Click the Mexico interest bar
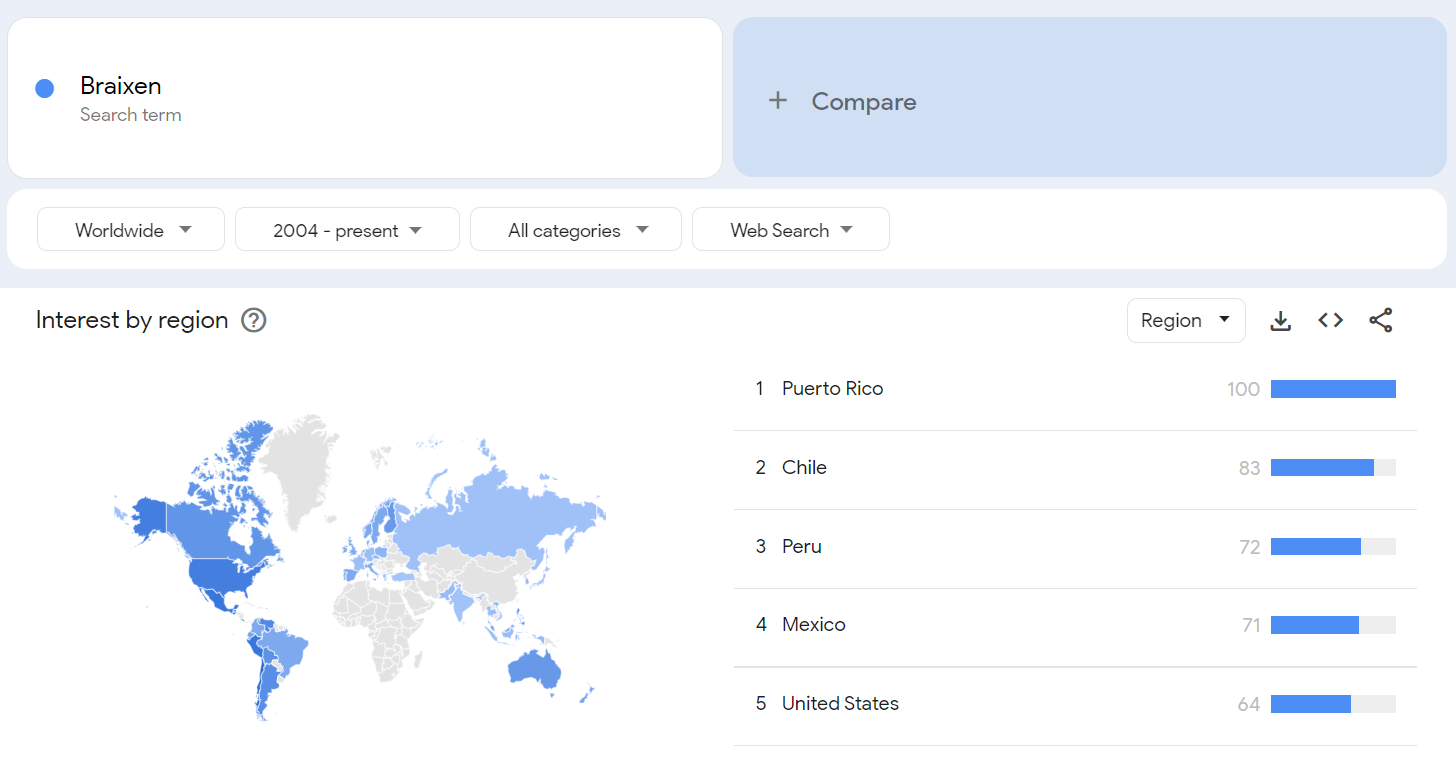Viewport: 1456px width, 759px height. (x=1333, y=625)
